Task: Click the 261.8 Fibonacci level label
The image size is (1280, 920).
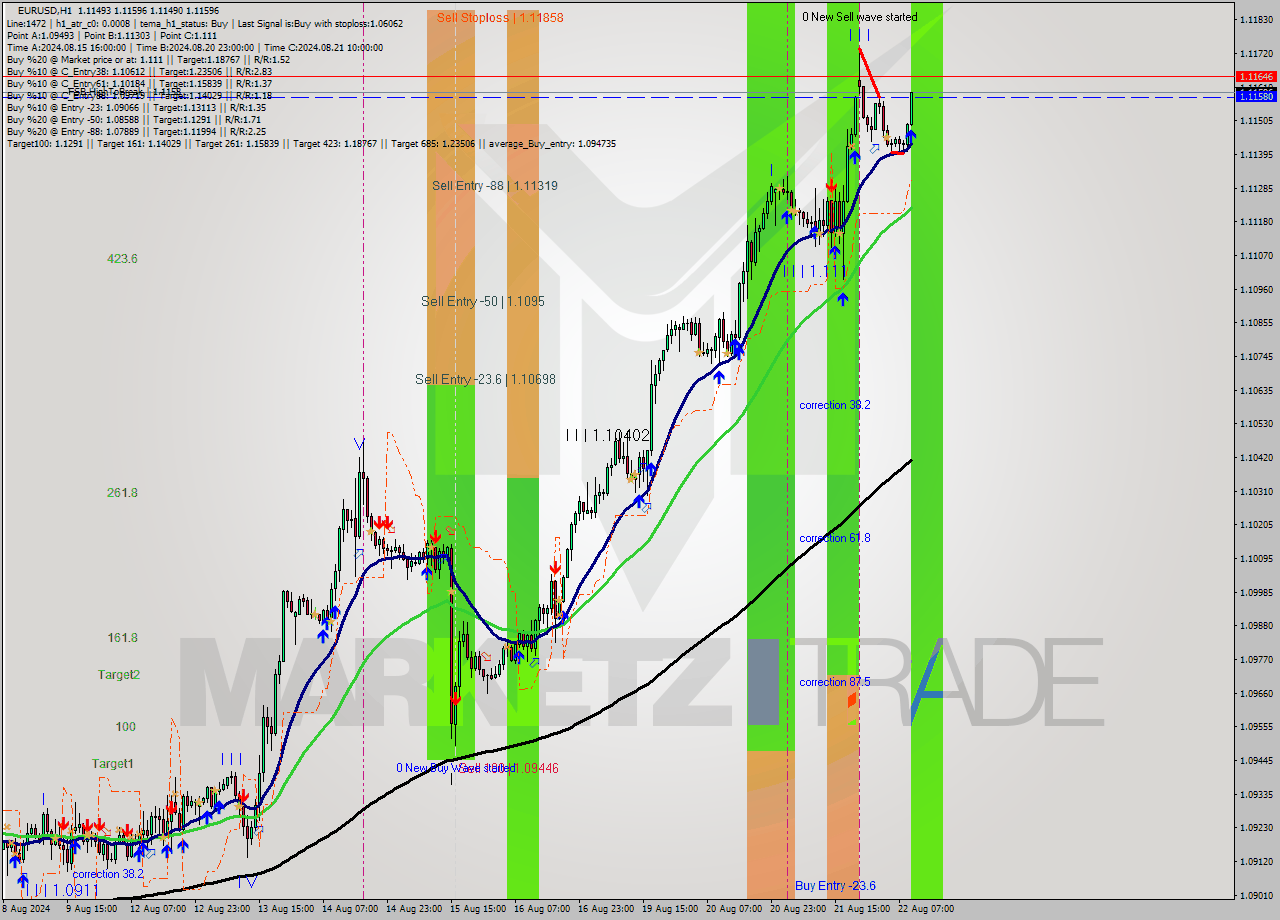Action: point(122,493)
